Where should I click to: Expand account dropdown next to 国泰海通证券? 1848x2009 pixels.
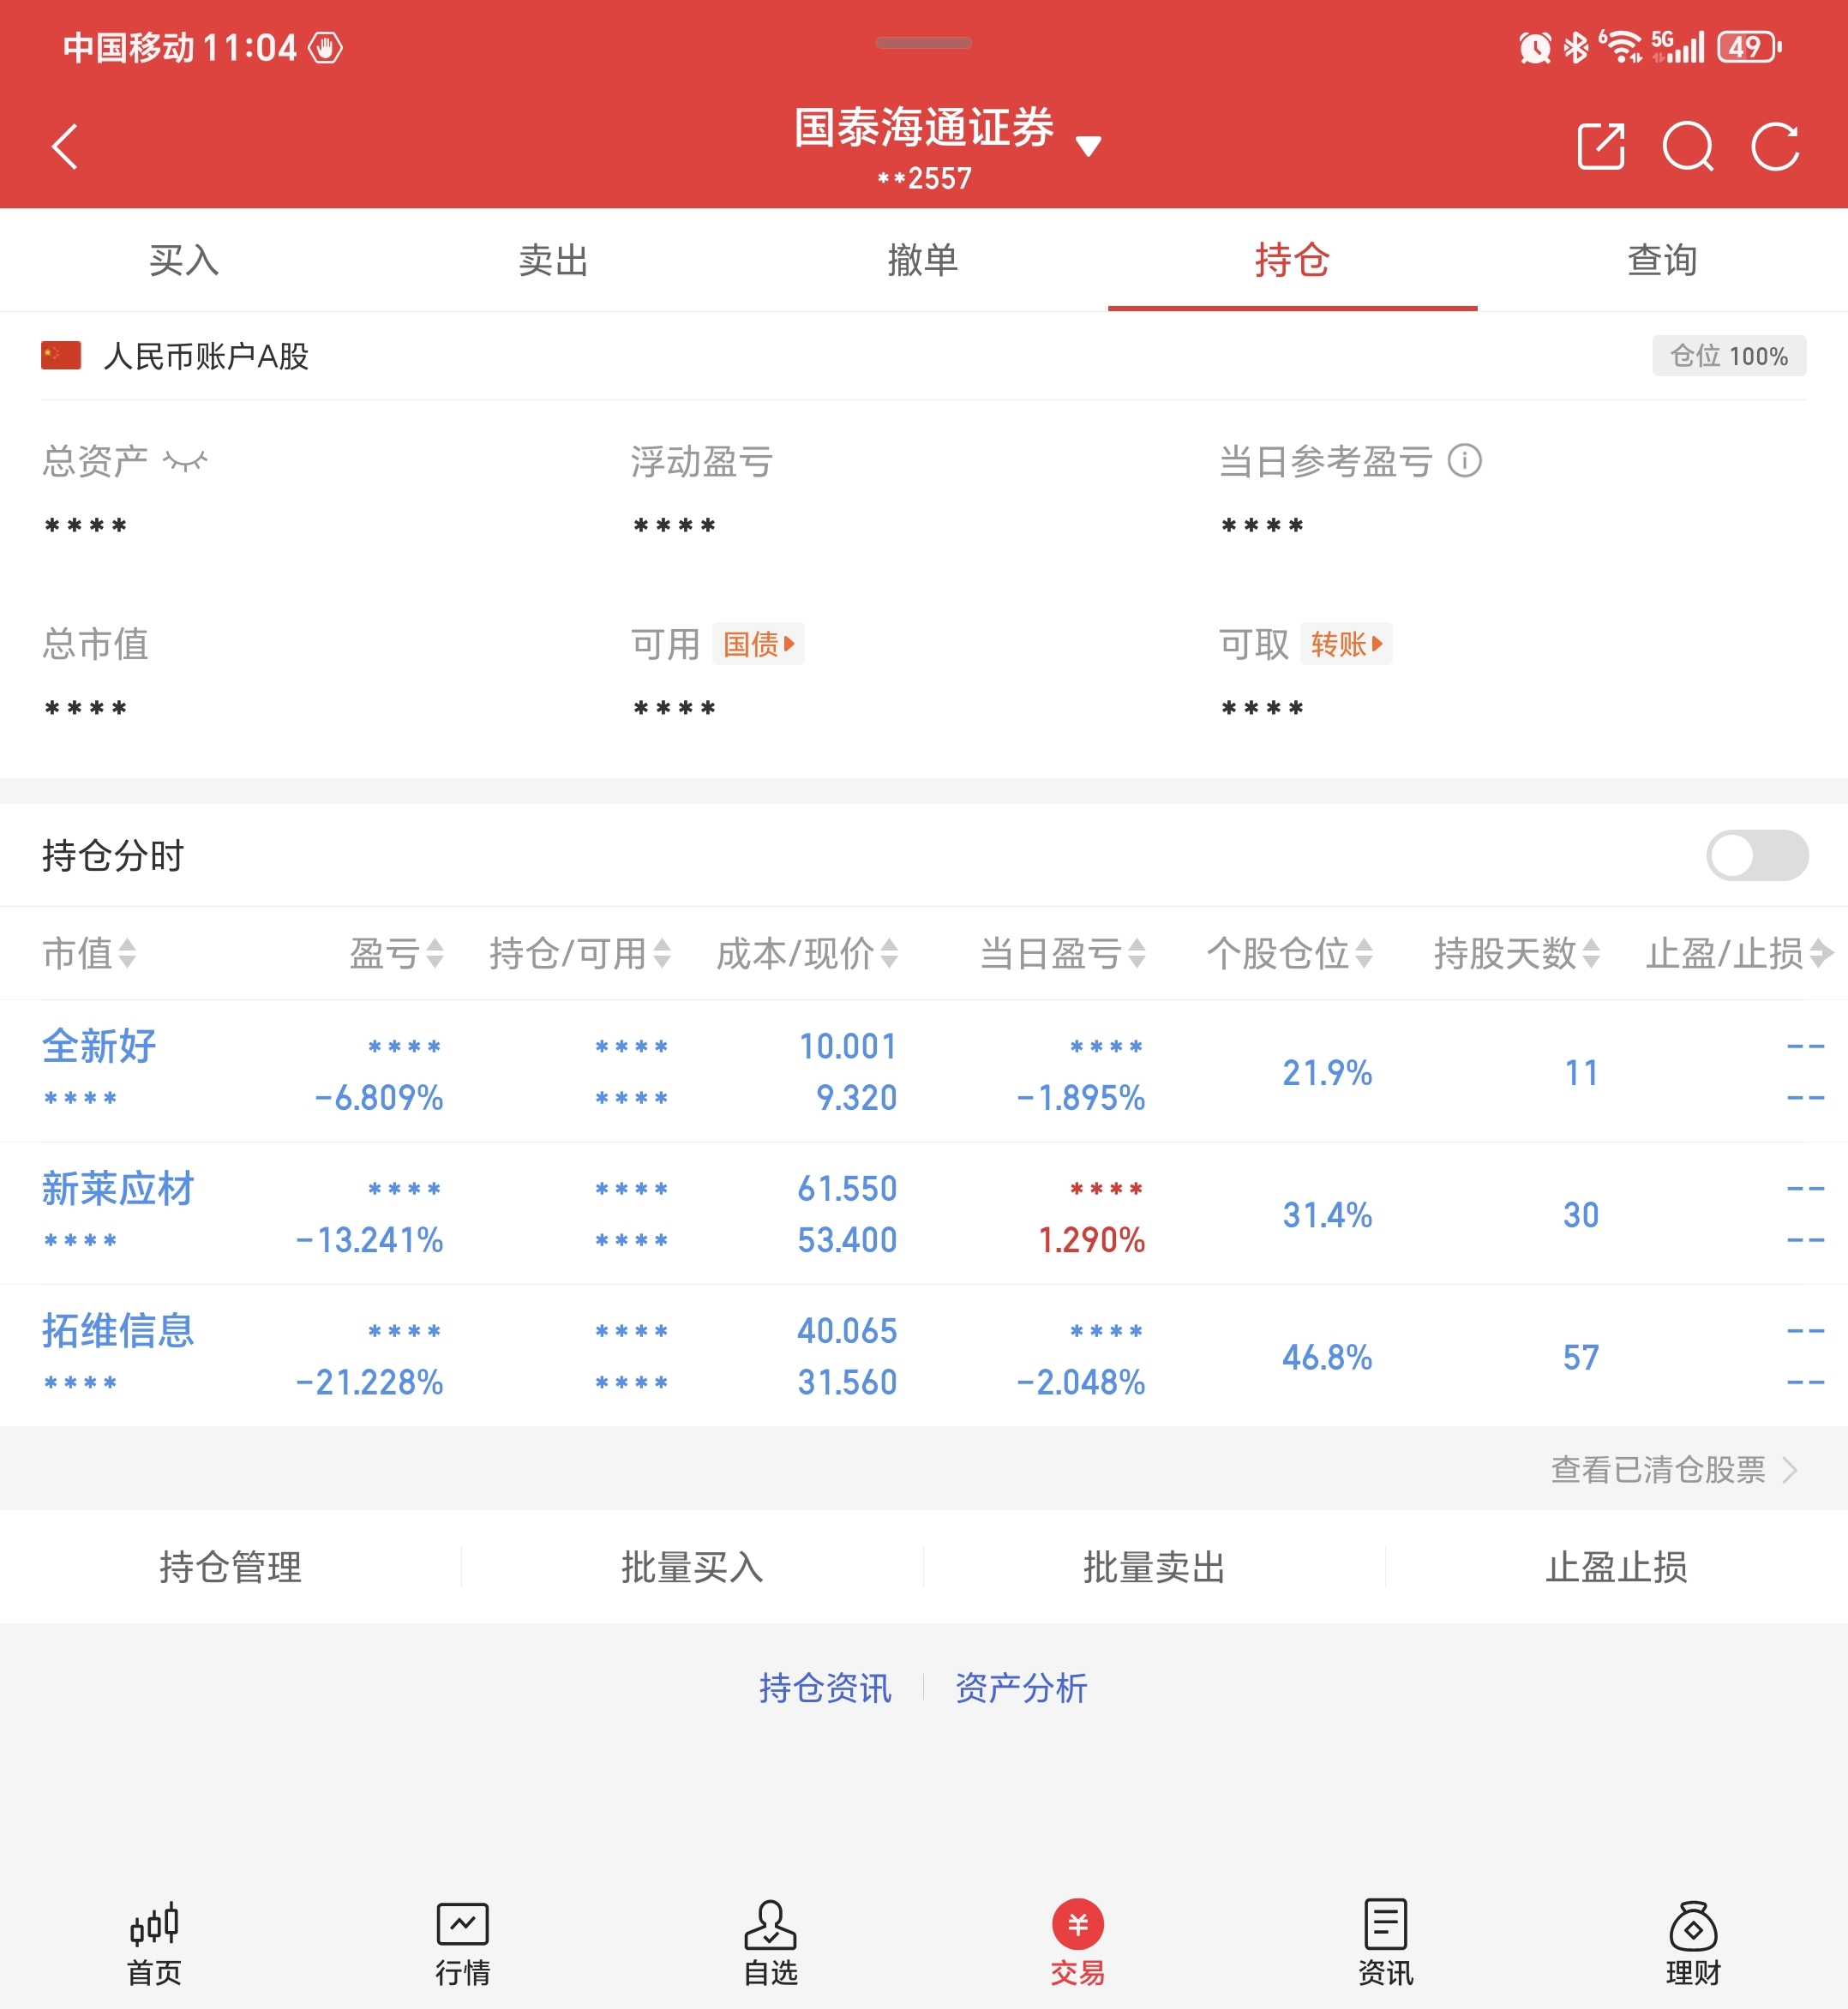tap(1088, 146)
